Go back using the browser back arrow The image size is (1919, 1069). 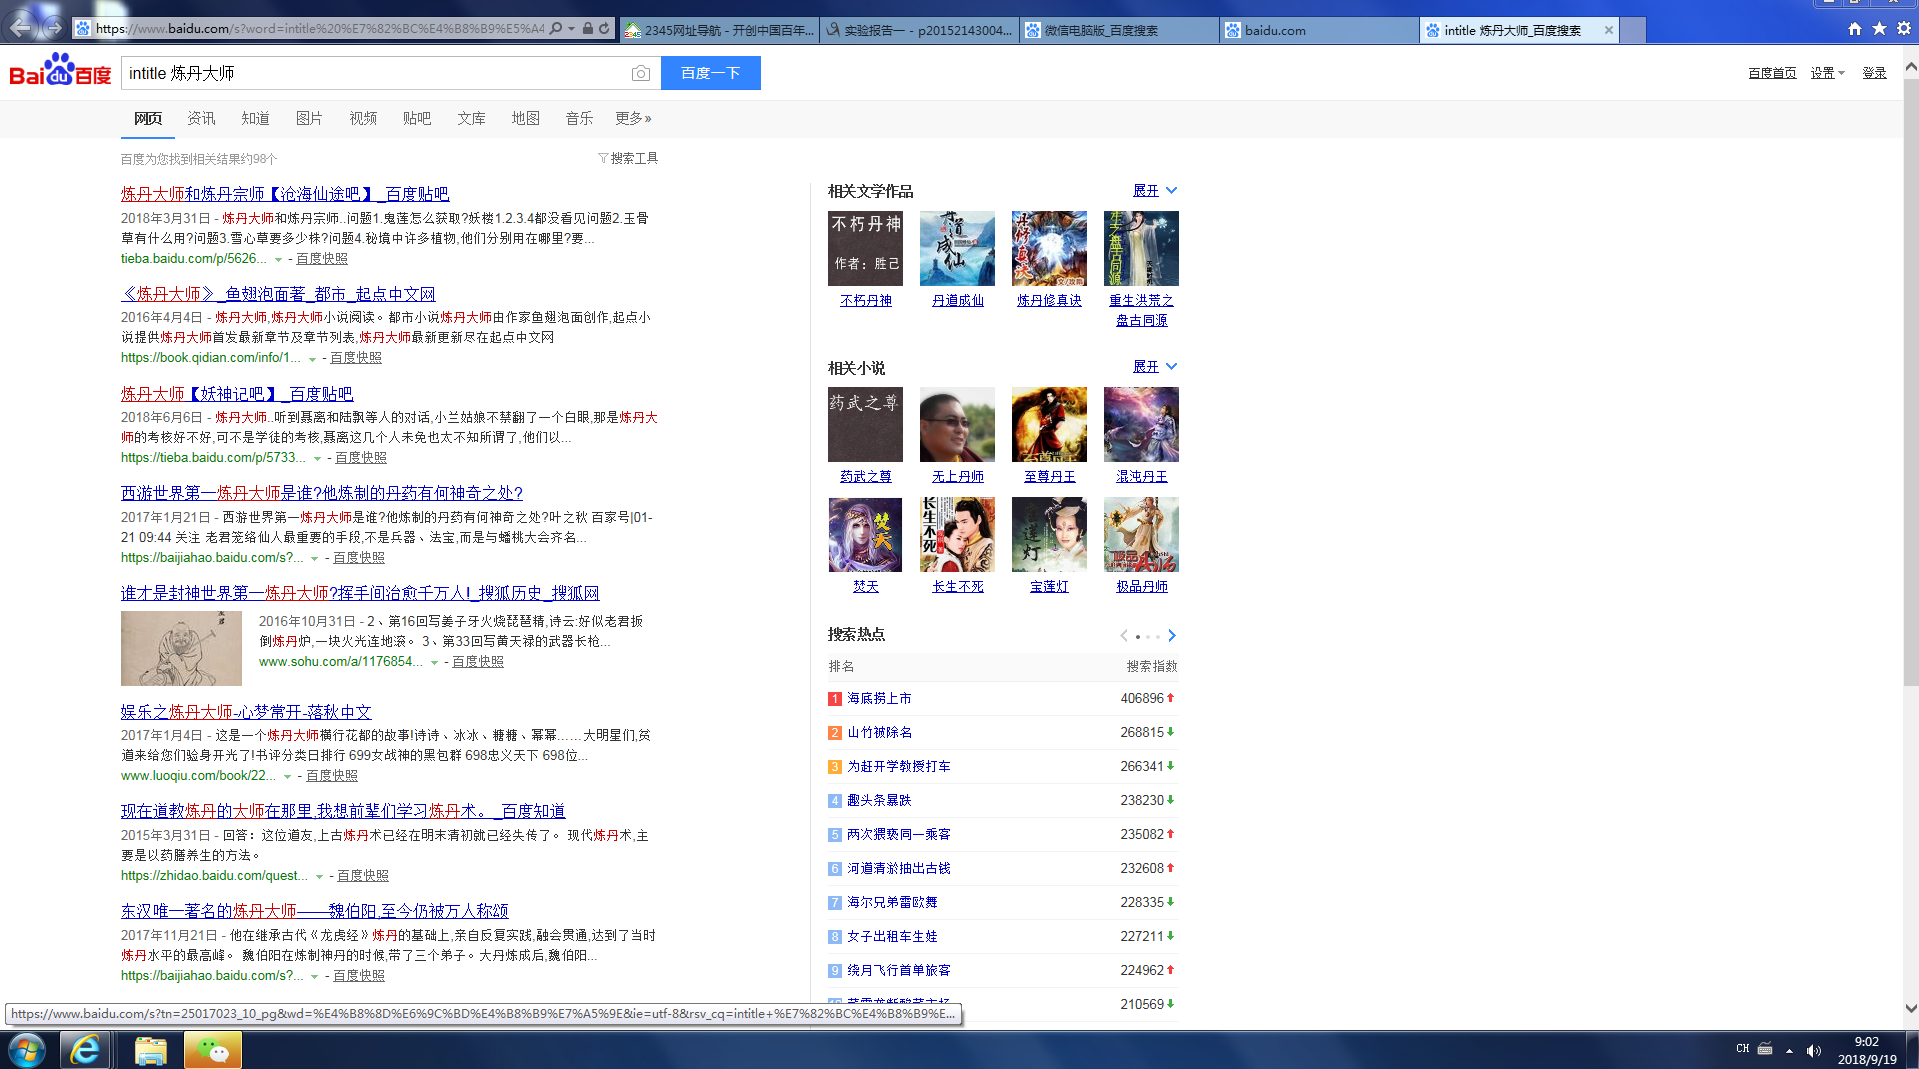point(21,27)
